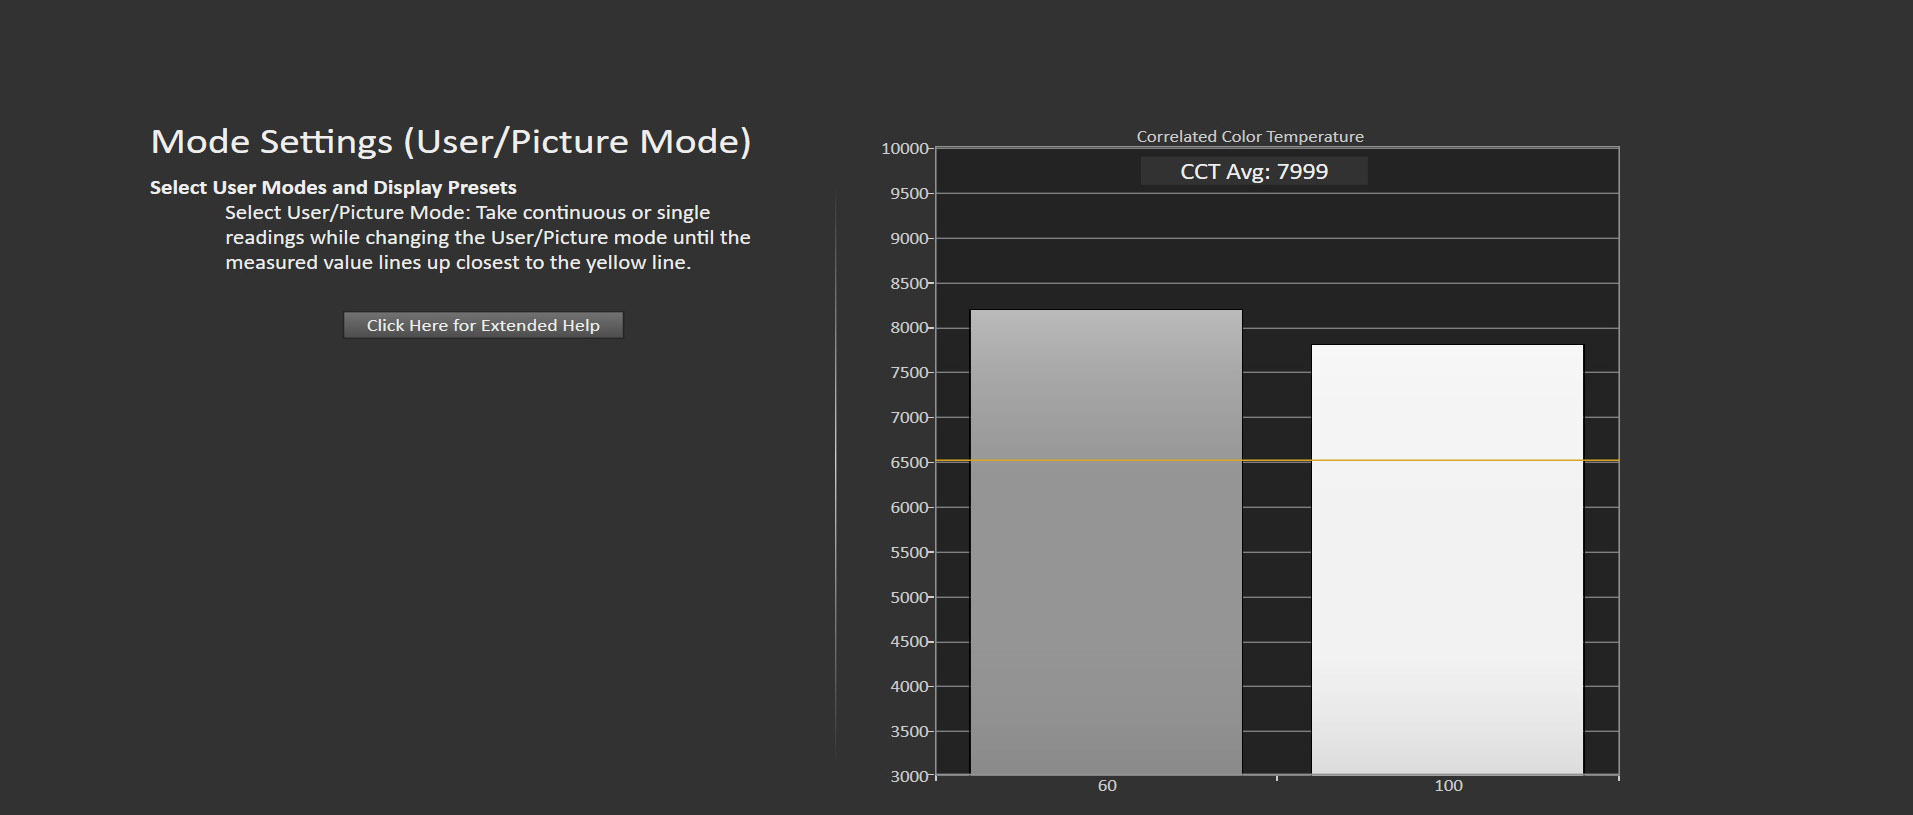Click the 8000 label on y-axis

click(909, 328)
